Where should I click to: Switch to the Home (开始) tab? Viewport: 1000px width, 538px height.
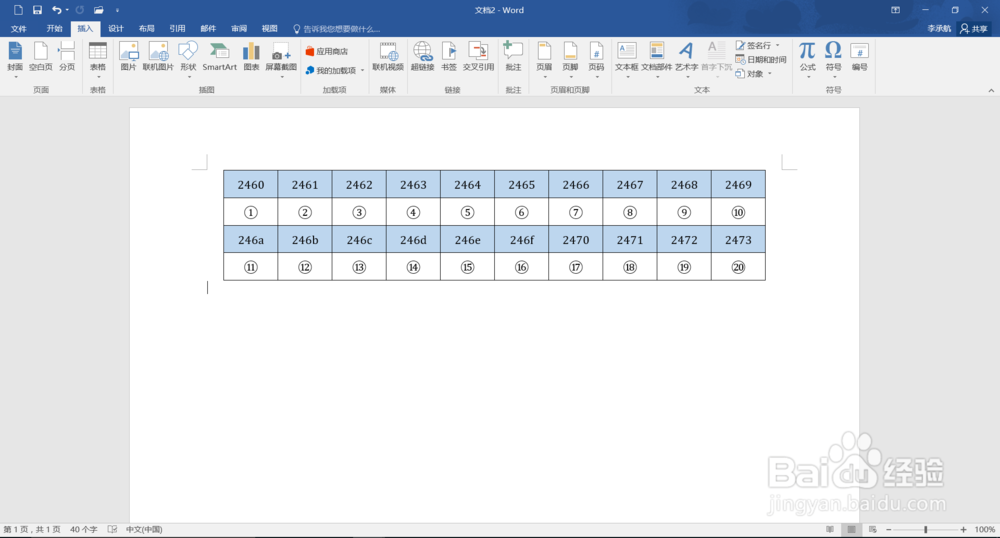click(x=54, y=29)
